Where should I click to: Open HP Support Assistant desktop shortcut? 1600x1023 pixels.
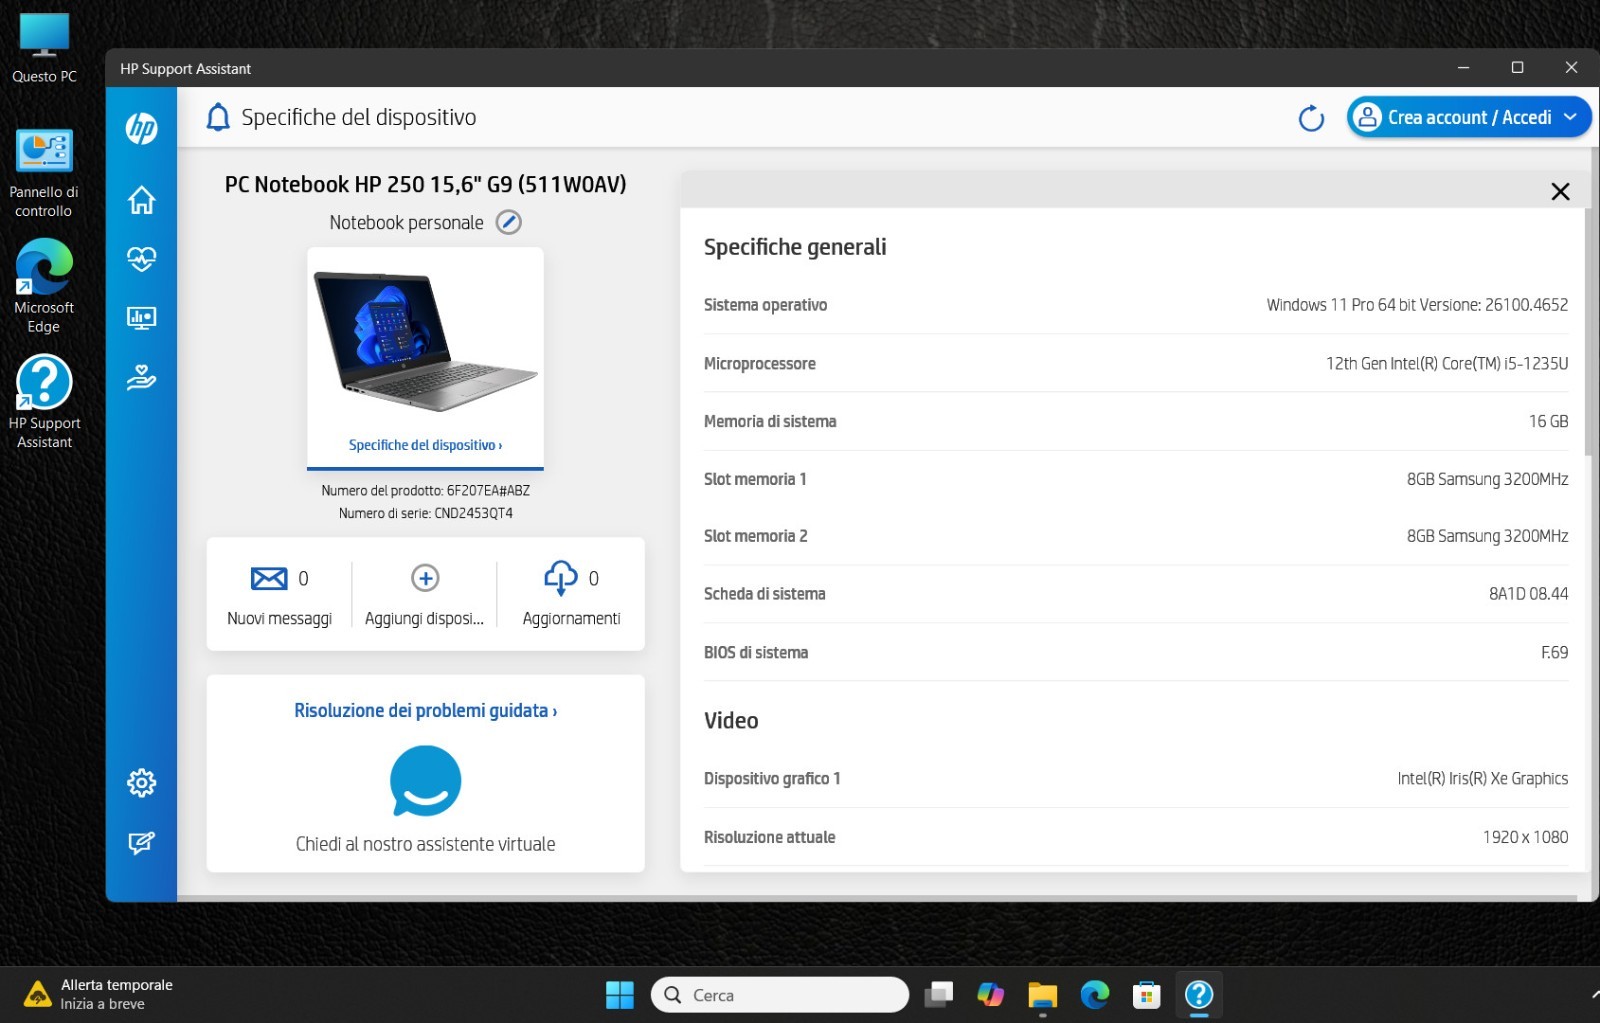(x=44, y=402)
